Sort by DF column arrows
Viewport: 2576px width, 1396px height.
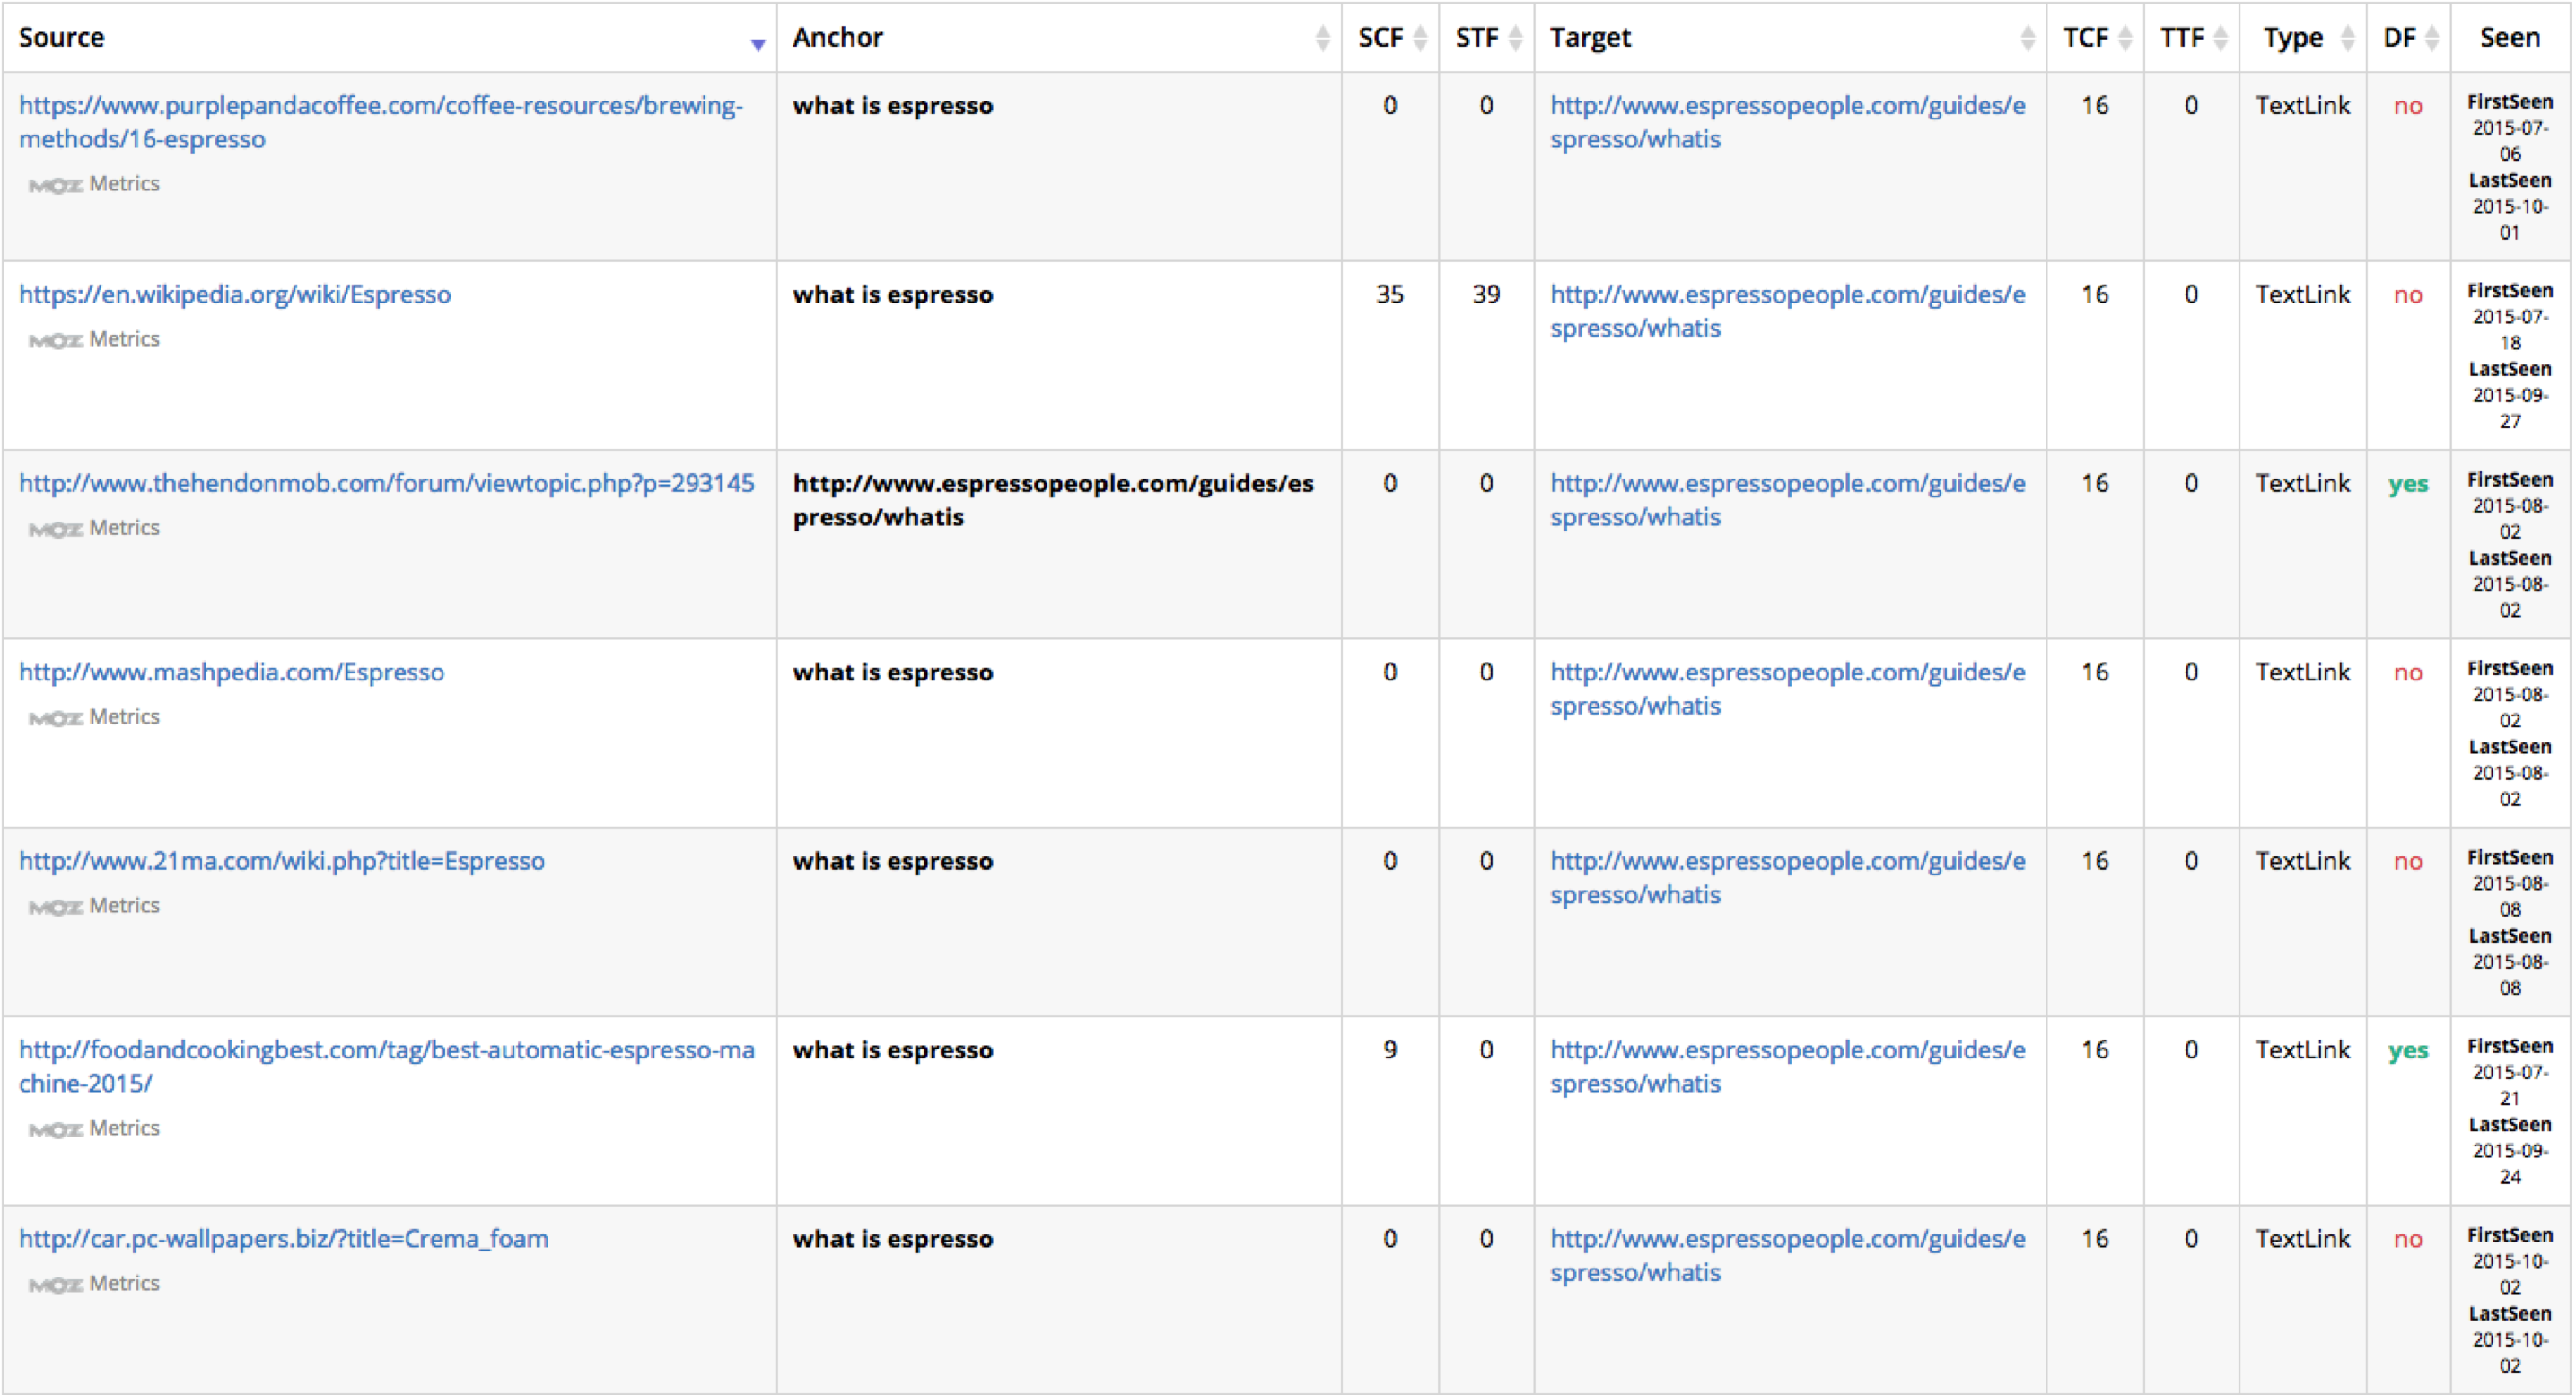tap(2432, 38)
